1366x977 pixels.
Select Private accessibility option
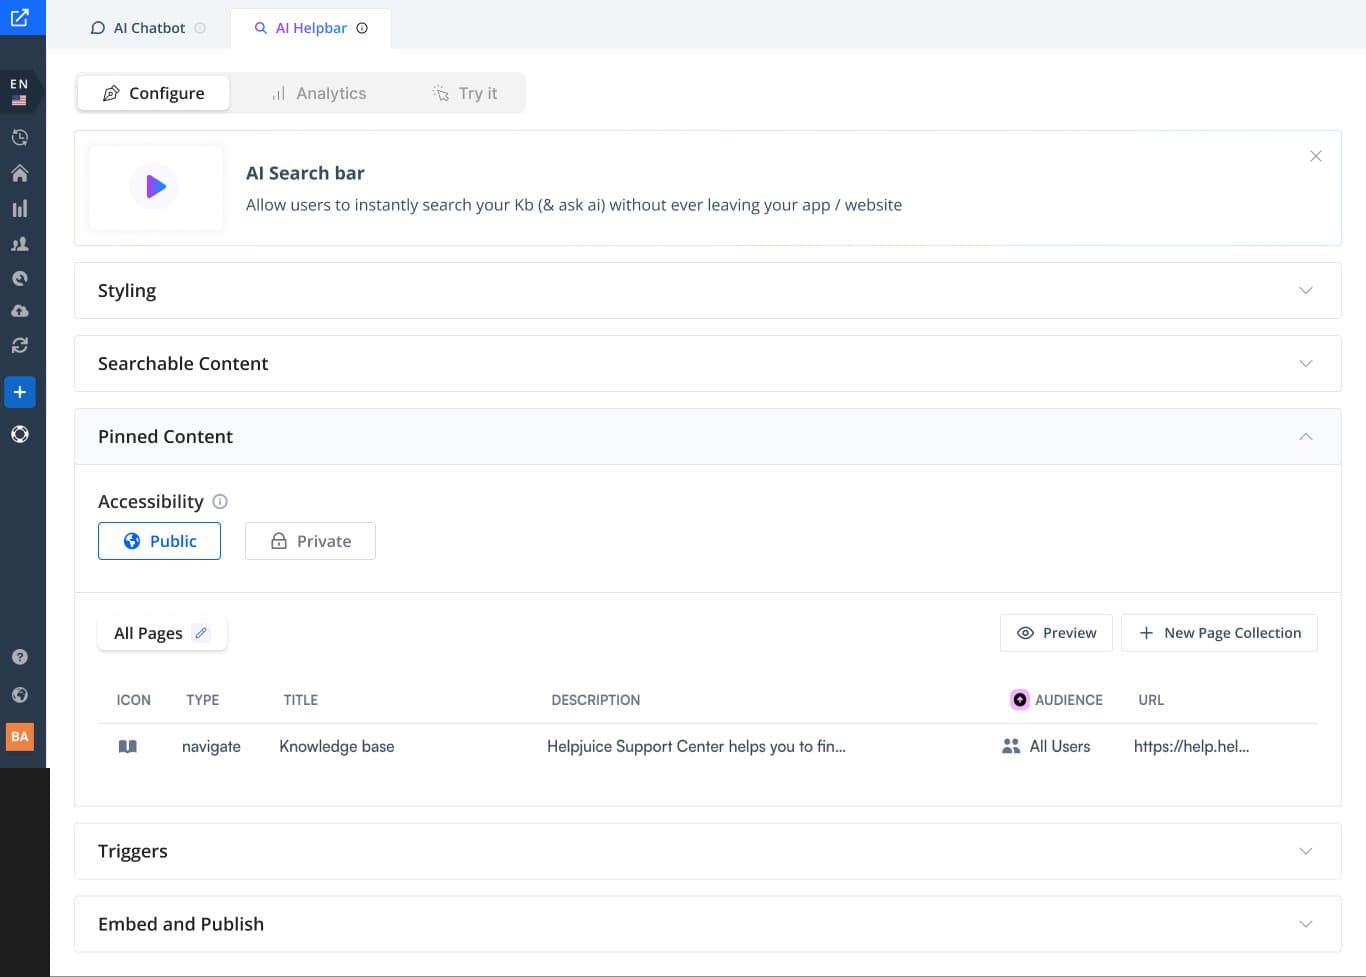pos(310,541)
